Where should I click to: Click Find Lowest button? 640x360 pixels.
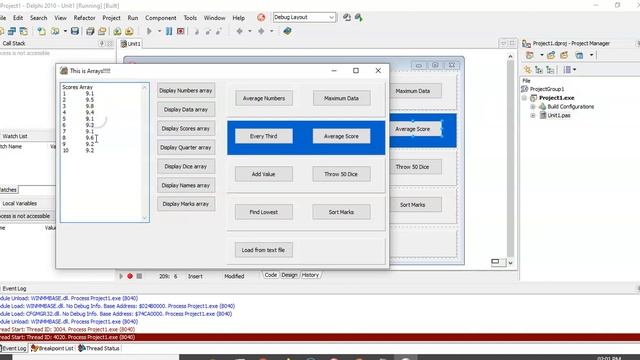click(x=264, y=212)
